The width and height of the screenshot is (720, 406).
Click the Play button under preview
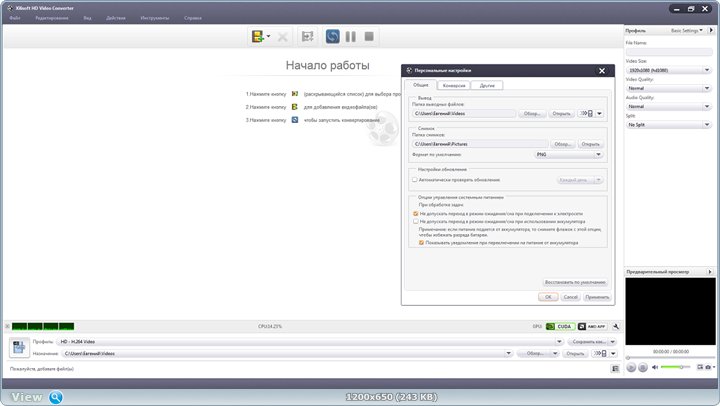tap(631, 367)
